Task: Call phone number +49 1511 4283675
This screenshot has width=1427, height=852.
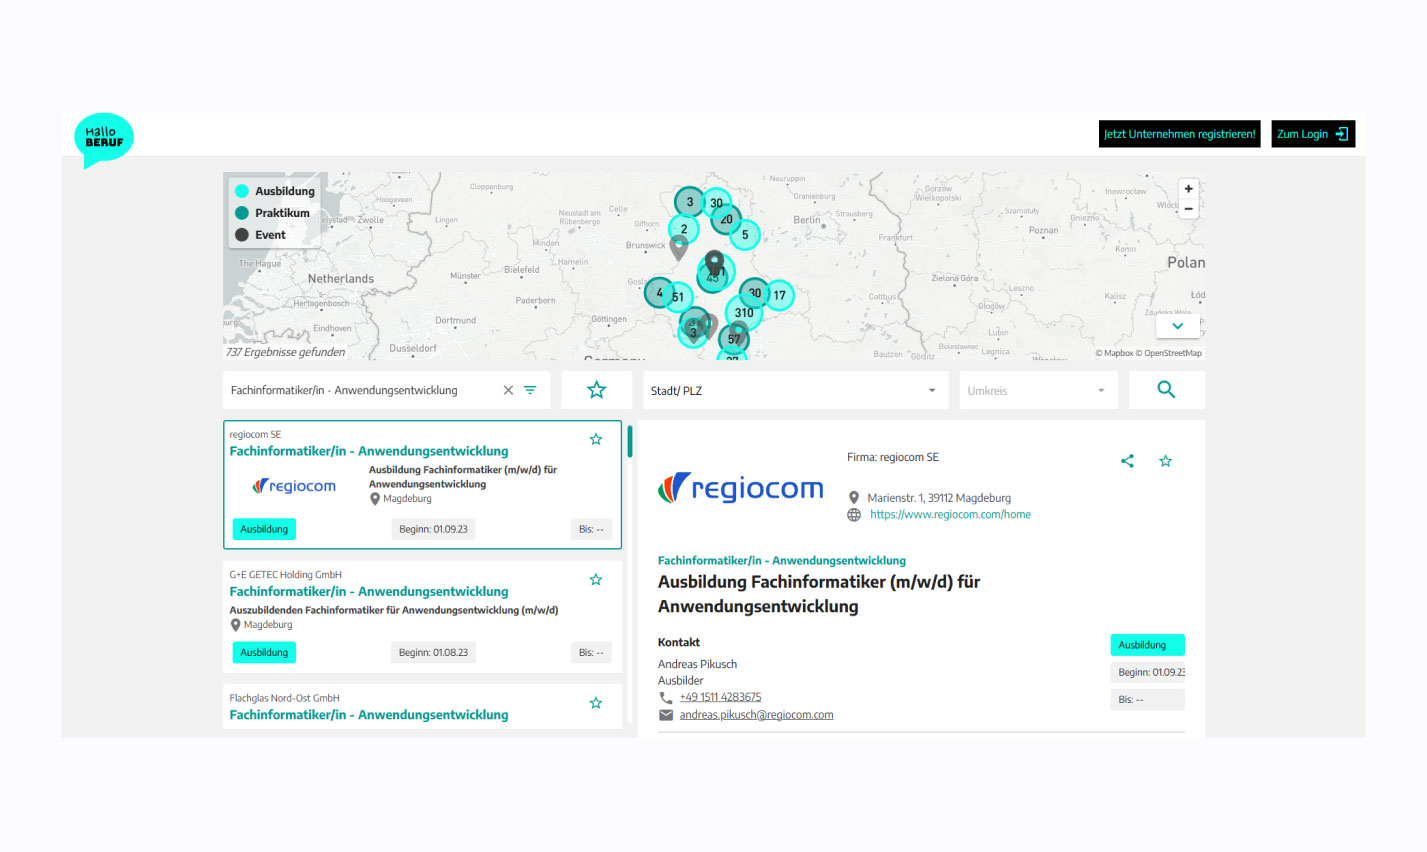Action: click(720, 697)
